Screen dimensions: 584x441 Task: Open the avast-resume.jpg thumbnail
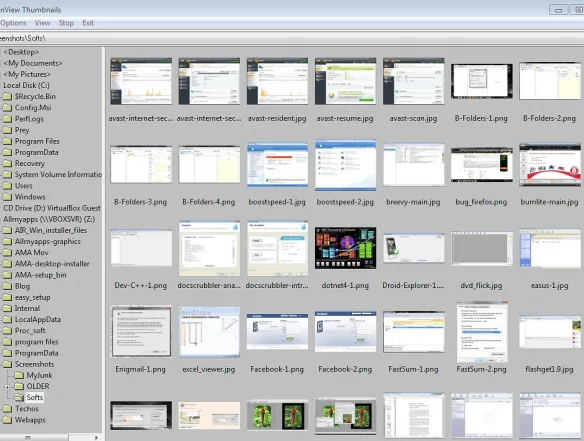pos(345,82)
